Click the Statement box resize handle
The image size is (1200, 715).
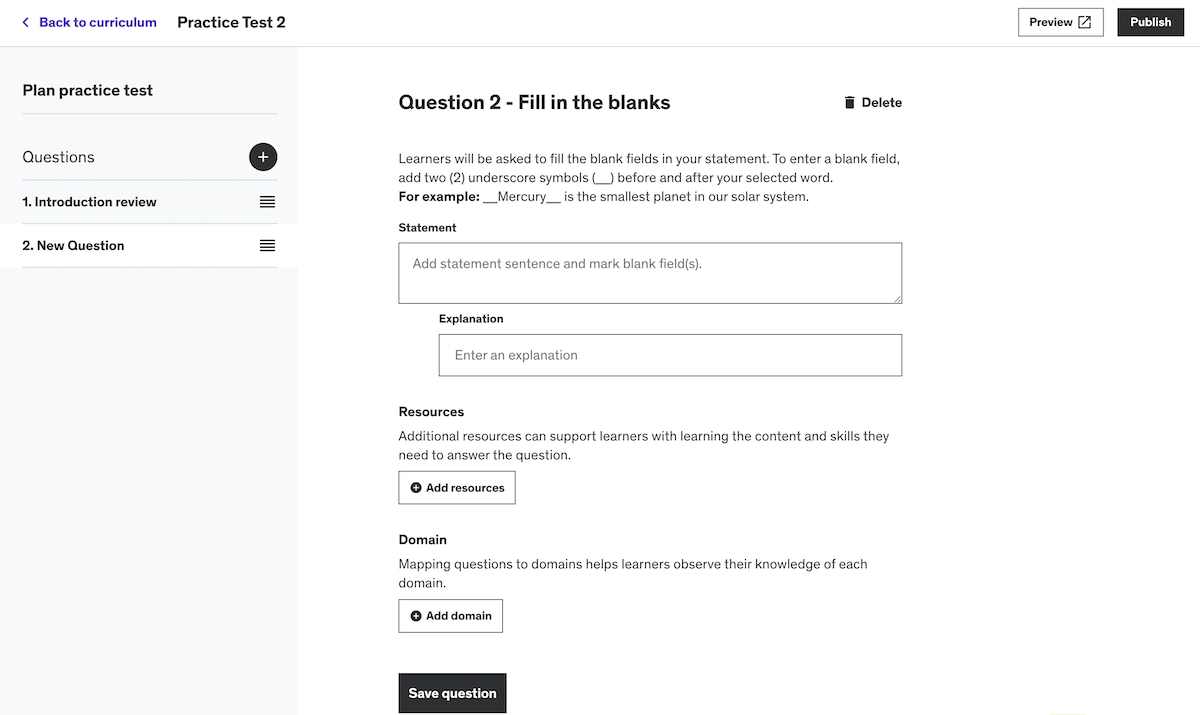[897, 298]
